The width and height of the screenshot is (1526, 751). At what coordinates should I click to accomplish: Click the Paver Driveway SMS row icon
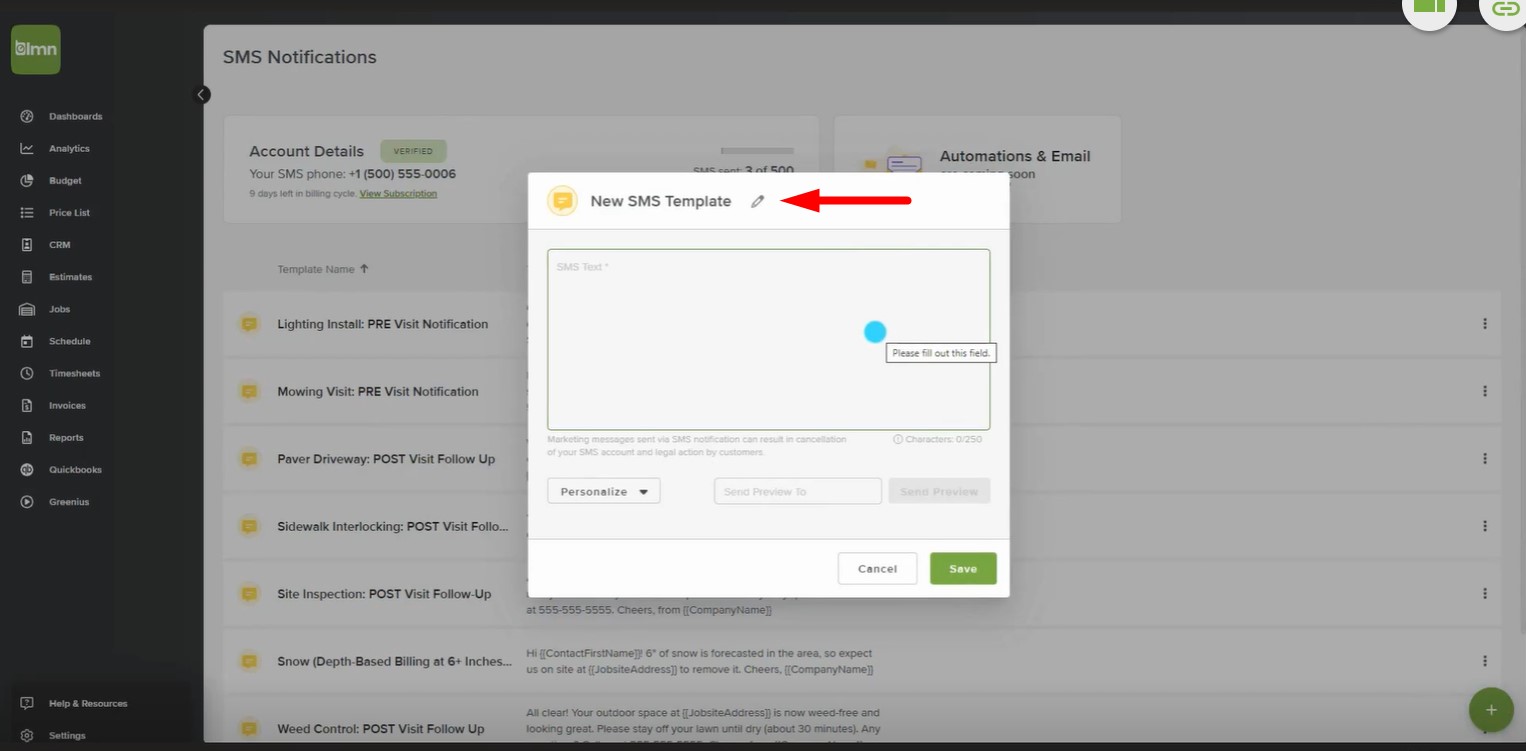click(x=249, y=459)
